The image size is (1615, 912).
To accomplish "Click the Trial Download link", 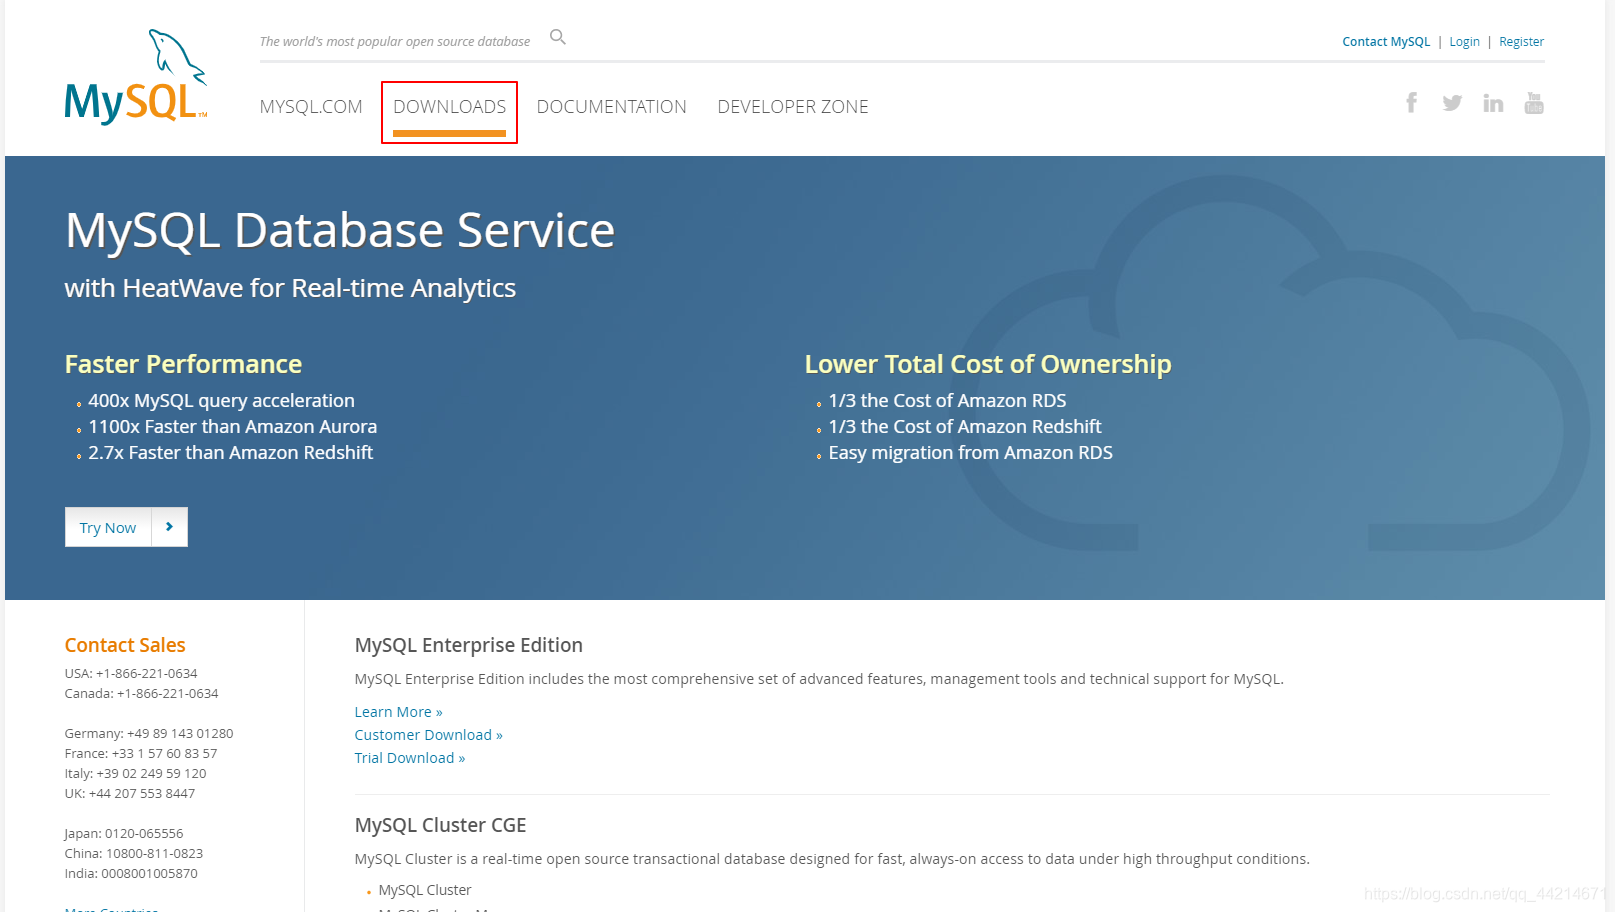I will pyautogui.click(x=409, y=758).
